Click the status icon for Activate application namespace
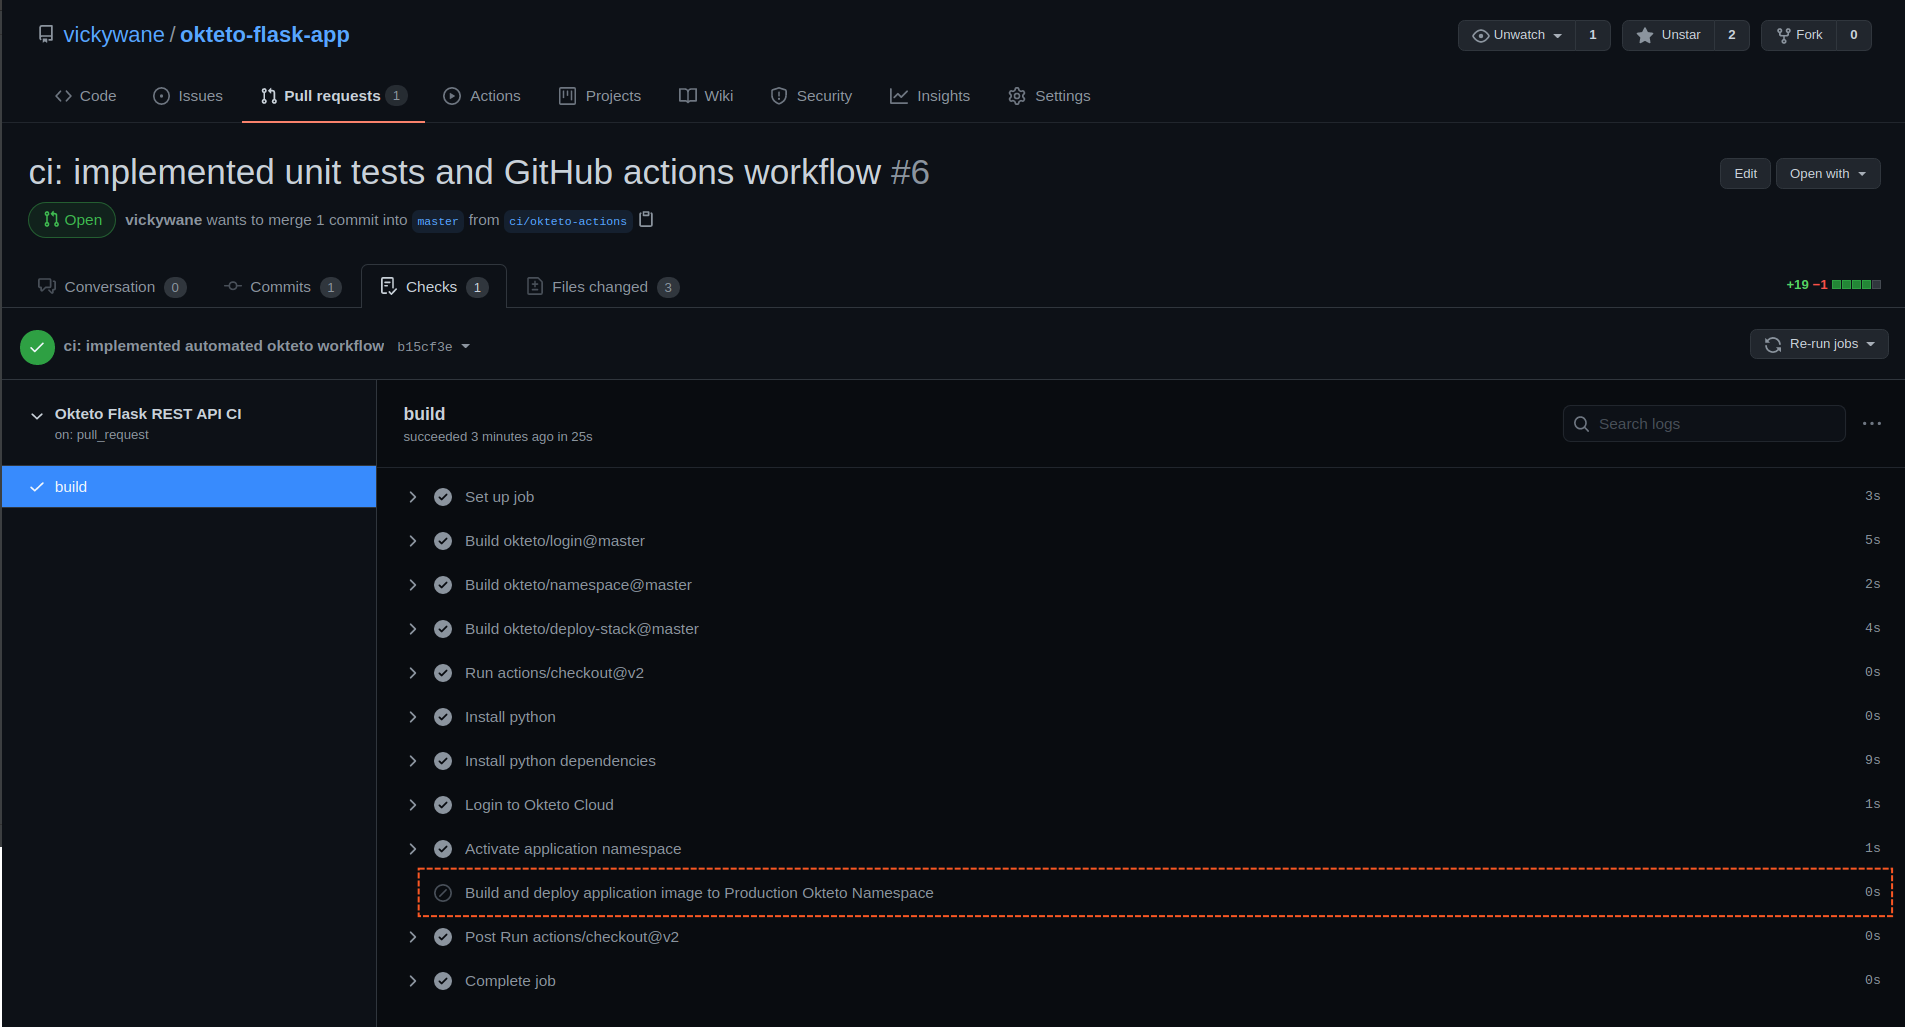This screenshot has height=1027, width=1905. tap(443, 849)
